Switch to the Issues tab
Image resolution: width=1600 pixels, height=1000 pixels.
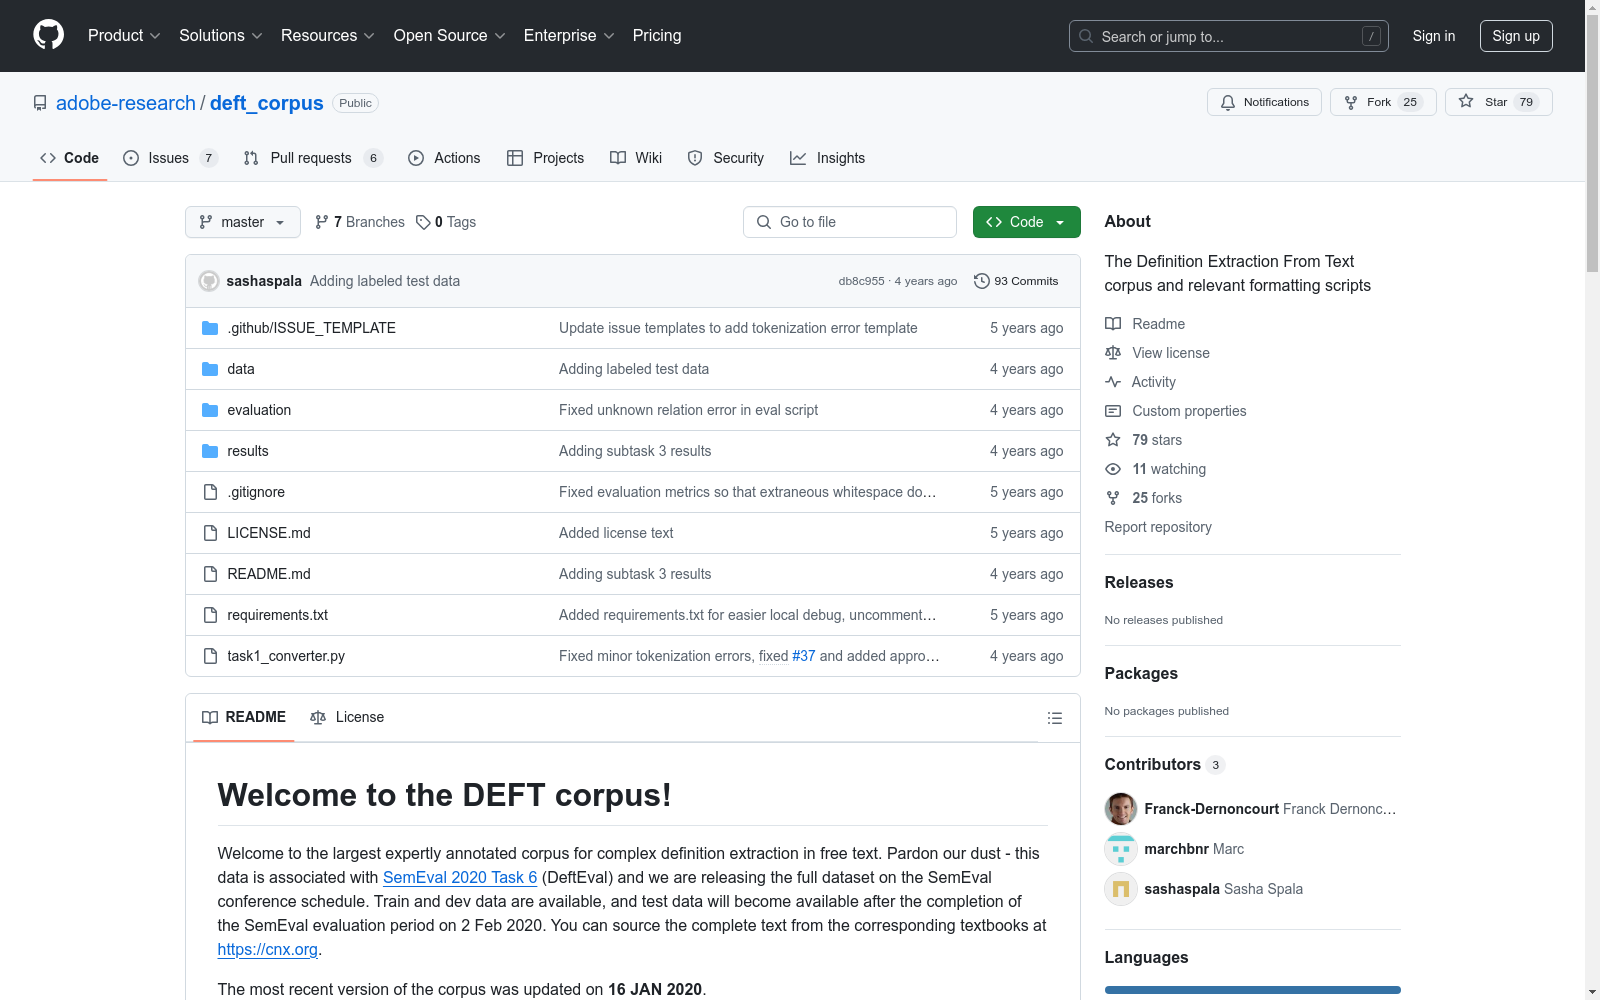[170, 158]
